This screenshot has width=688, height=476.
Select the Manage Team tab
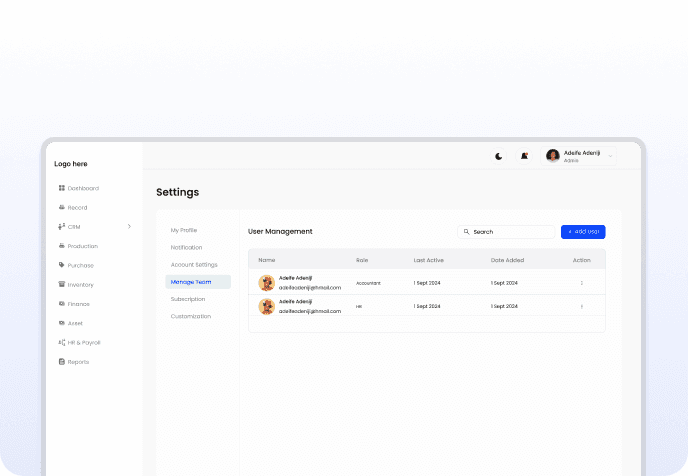(198, 282)
